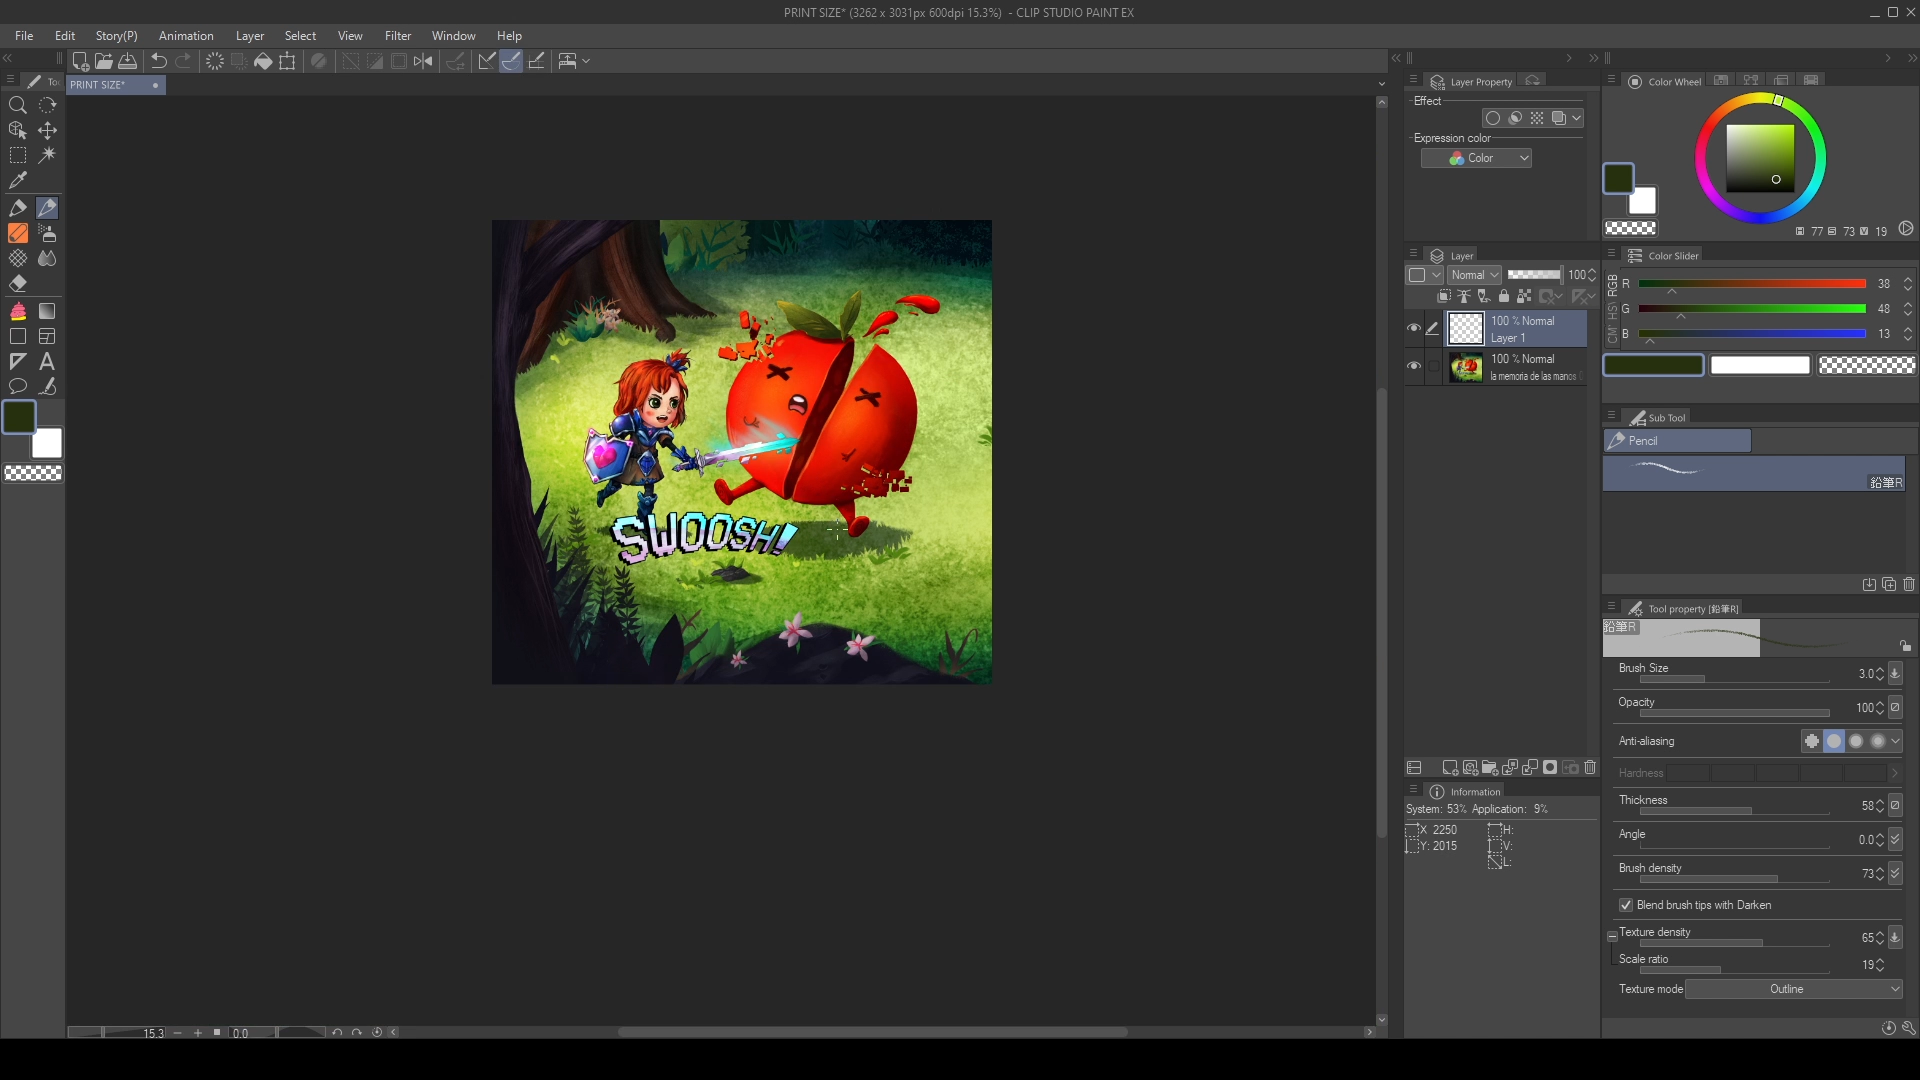The image size is (1920, 1080).
Task: Select the Pen tool
Action: 17,208
